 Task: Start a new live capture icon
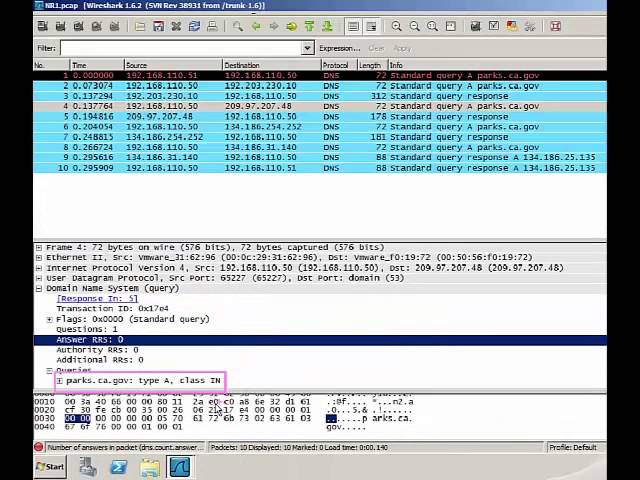(x=78, y=27)
